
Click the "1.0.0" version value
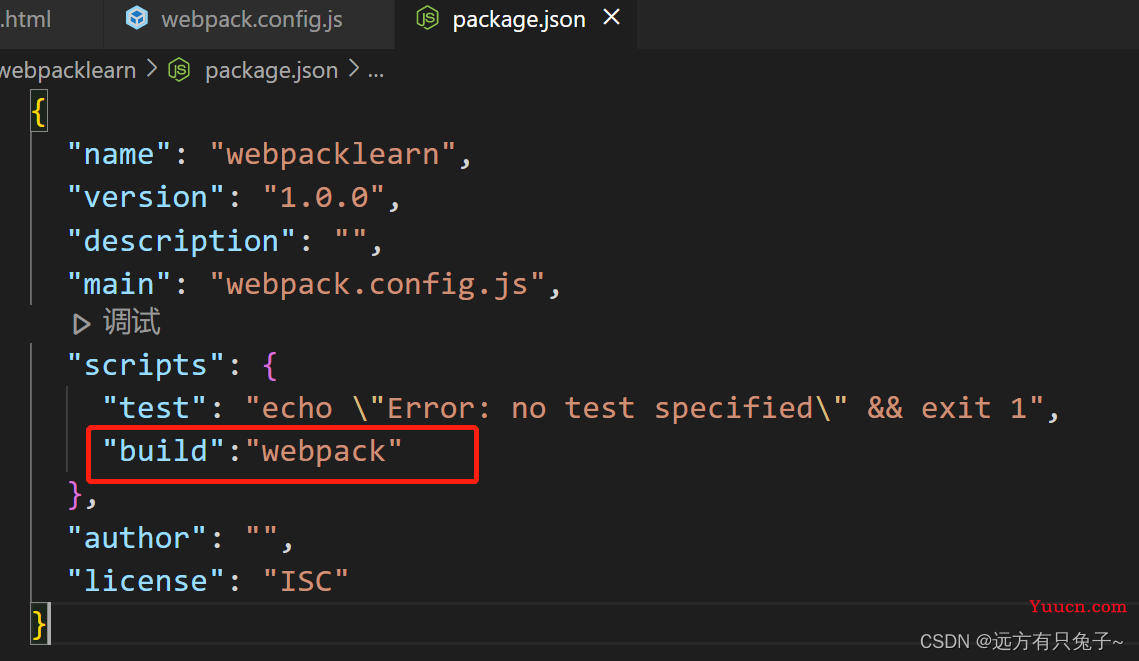(324, 197)
